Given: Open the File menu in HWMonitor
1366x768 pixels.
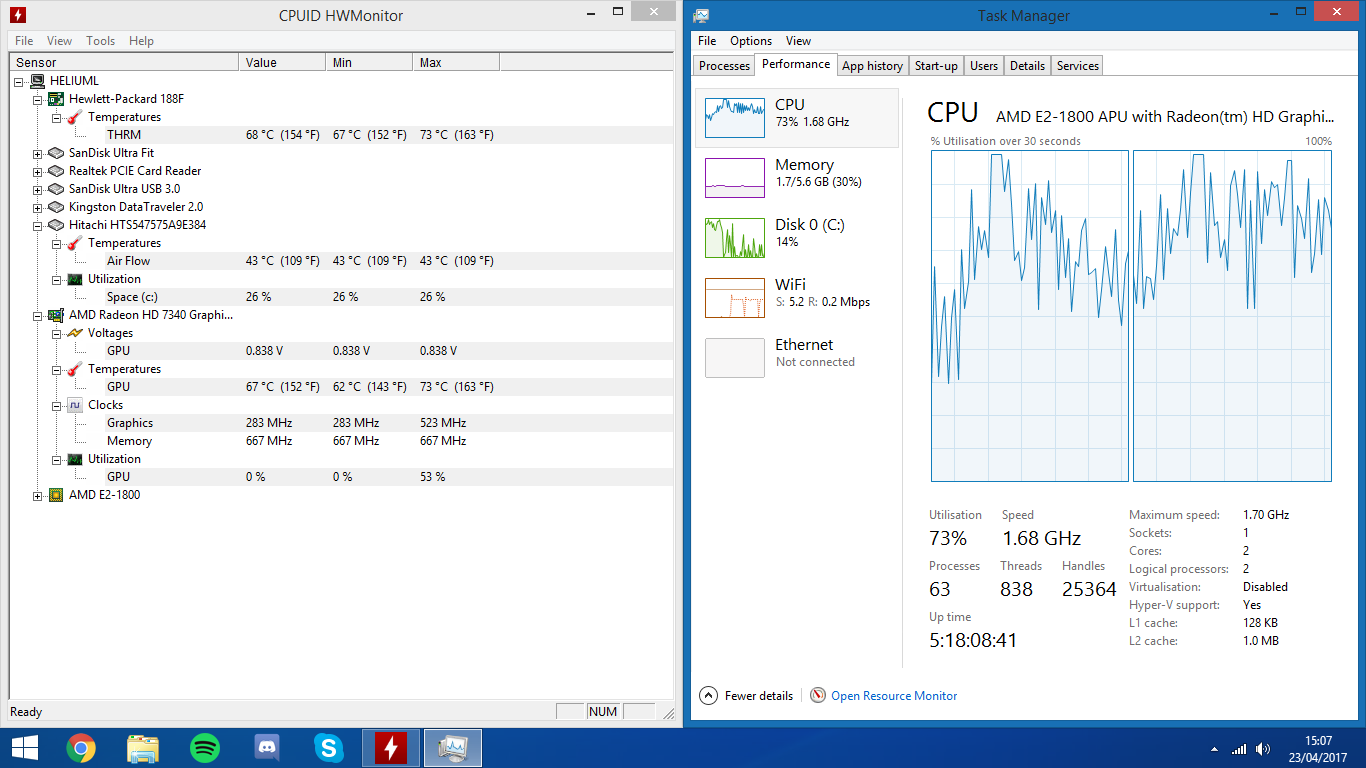Looking at the screenshot, I should (x=24, y=41).
